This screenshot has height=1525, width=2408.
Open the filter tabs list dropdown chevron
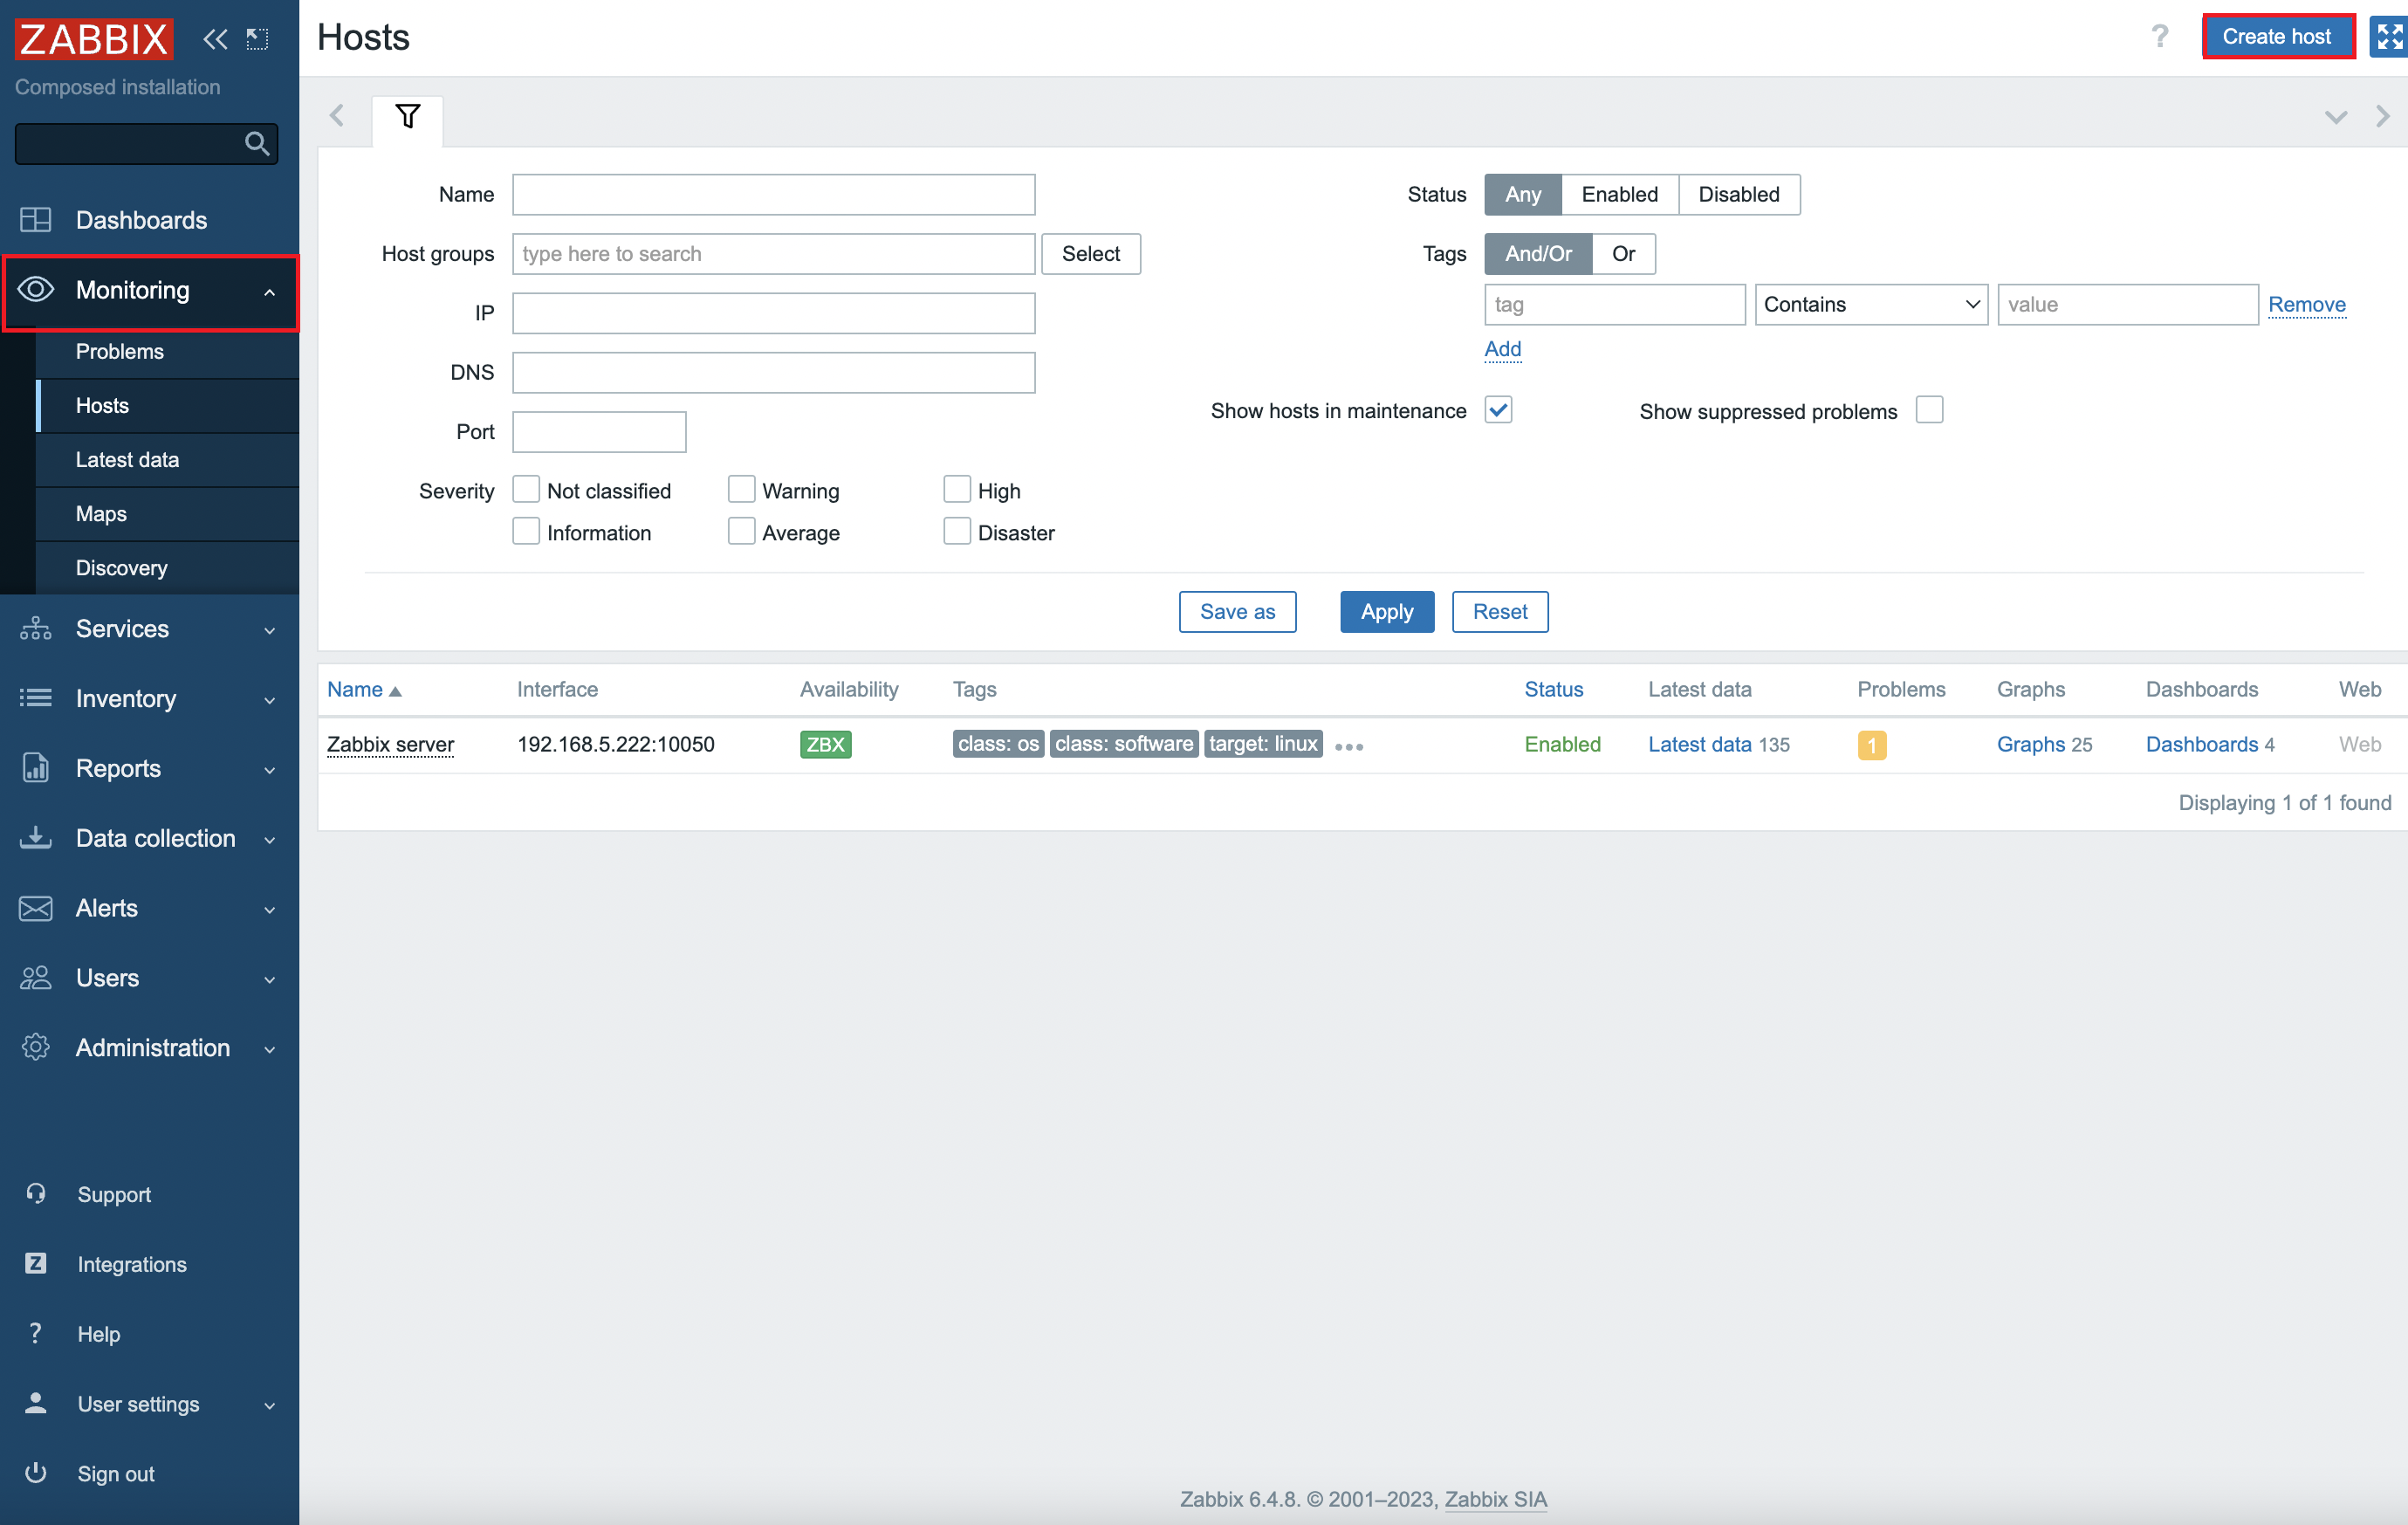(x=2336, y=117)
